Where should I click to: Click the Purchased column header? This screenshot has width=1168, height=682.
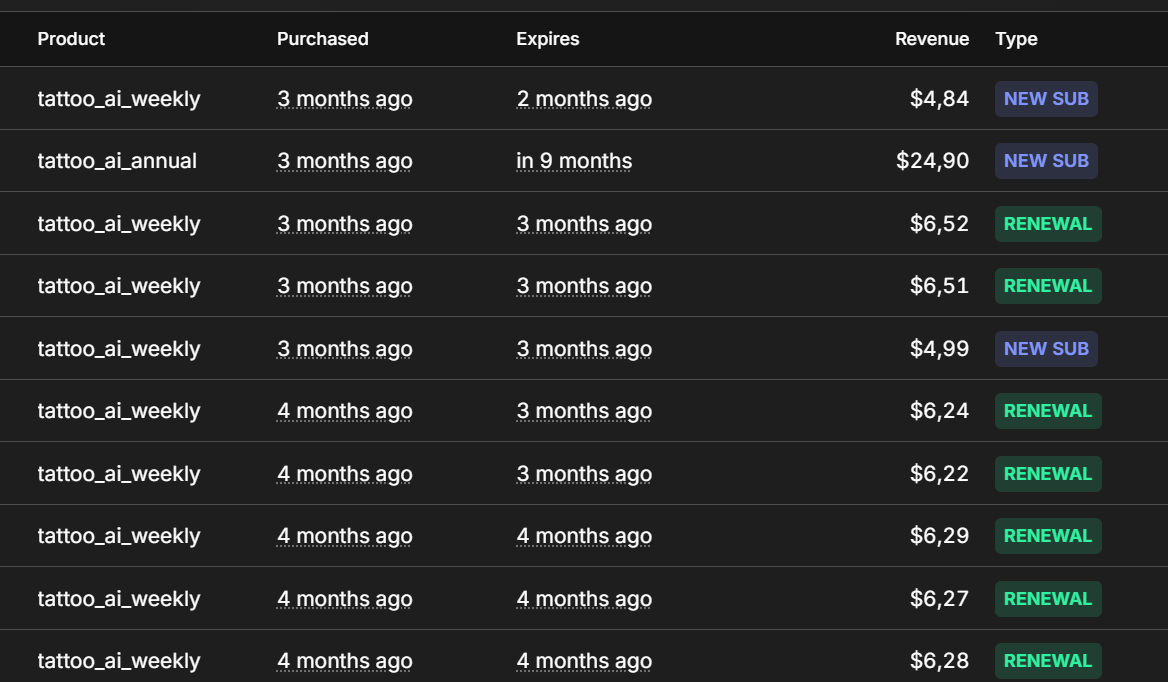click(323, 39)
